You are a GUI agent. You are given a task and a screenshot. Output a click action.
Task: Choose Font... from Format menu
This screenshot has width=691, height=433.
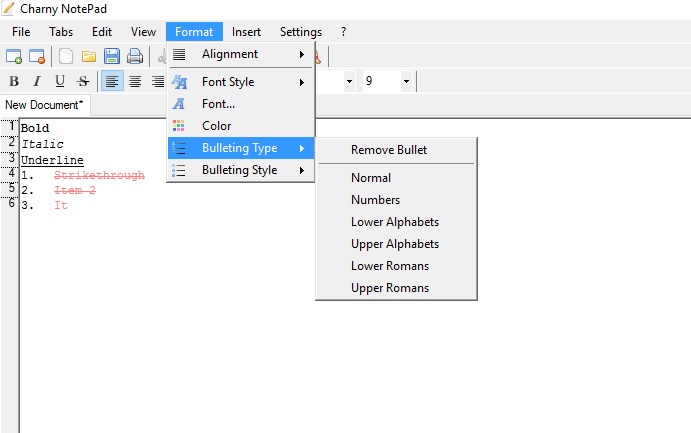241,104
